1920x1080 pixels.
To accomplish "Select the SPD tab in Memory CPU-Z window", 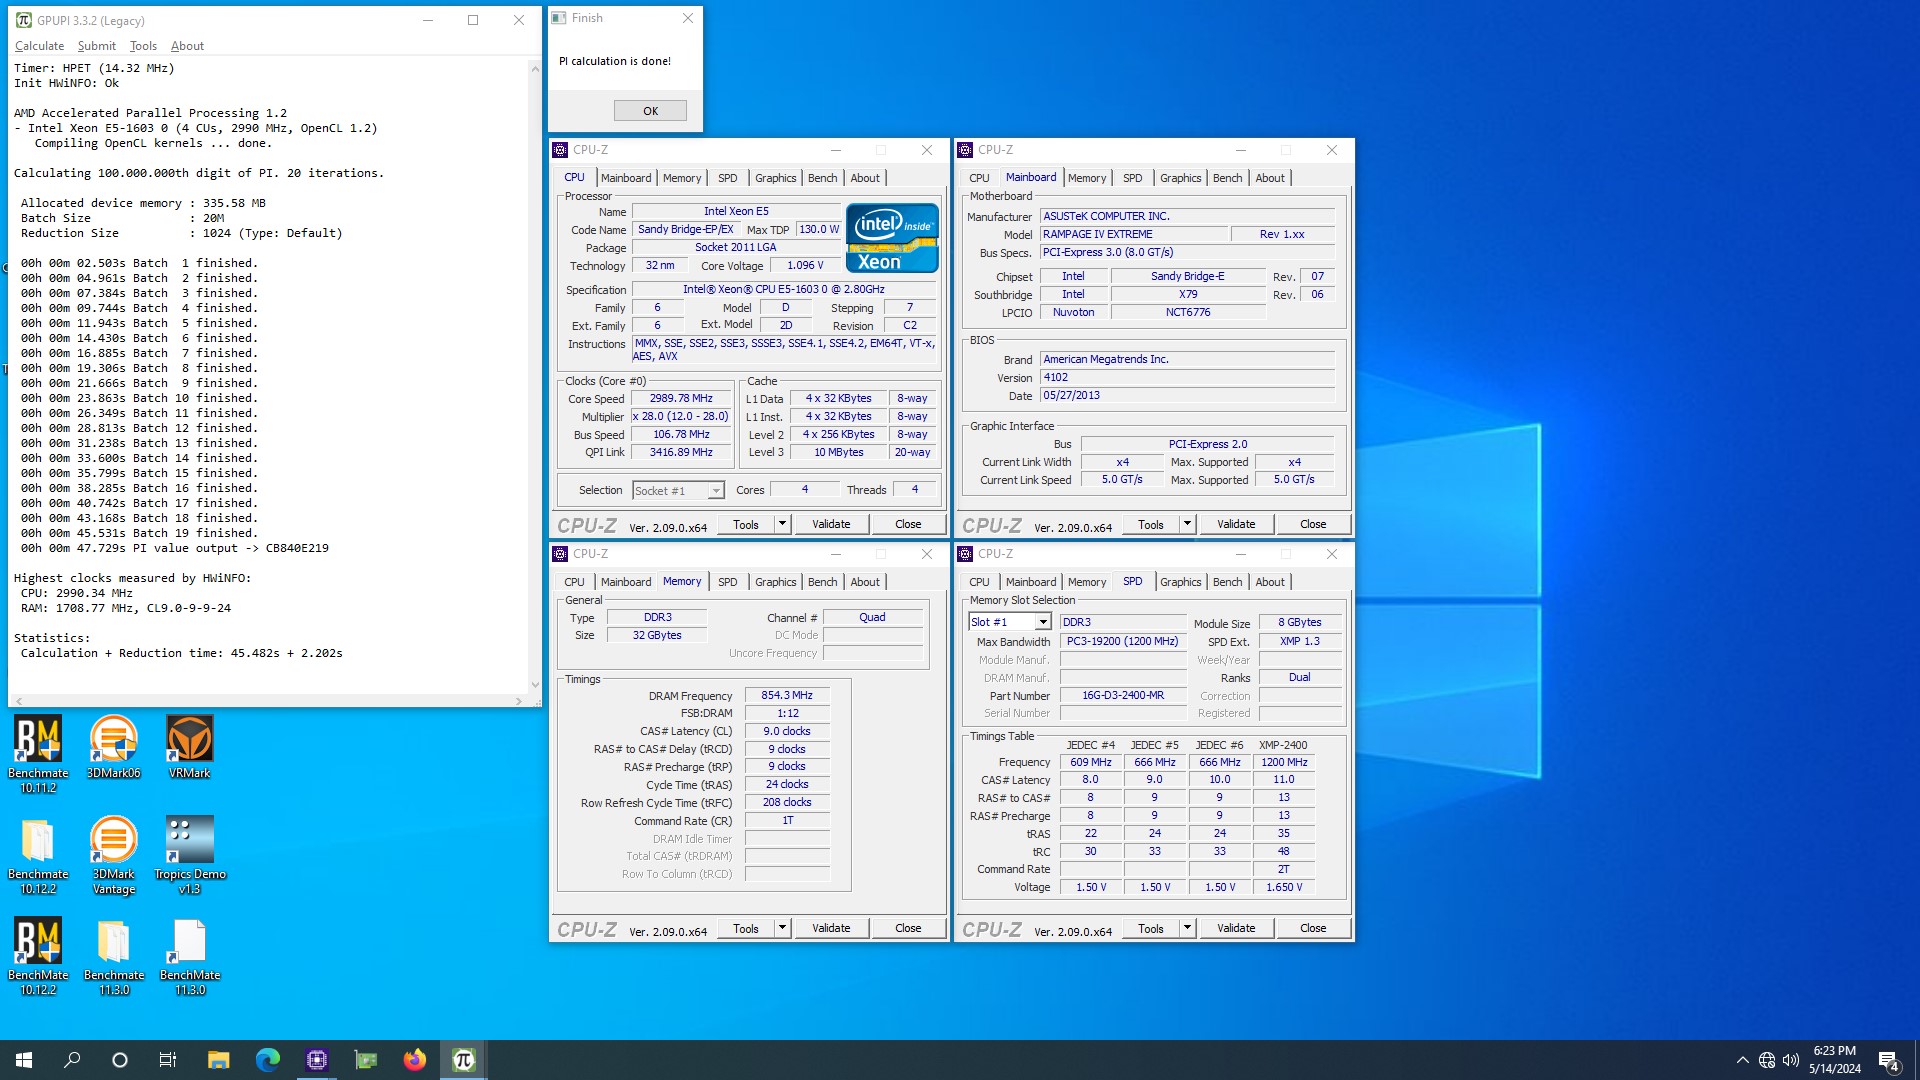I will [x=727, y=582].
